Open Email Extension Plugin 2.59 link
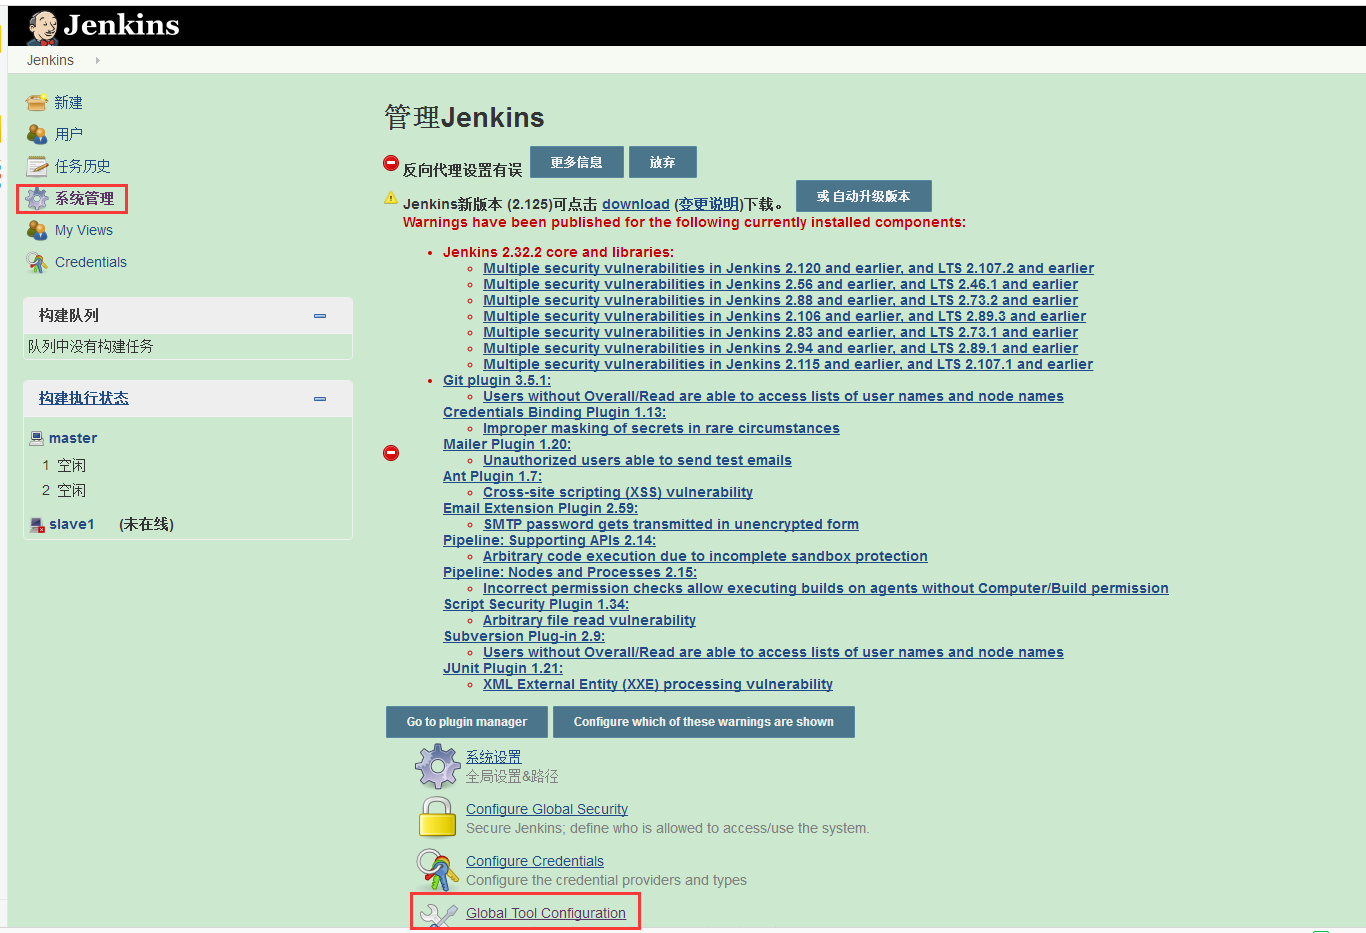1366x933 pixels. [x=540, y=508]
